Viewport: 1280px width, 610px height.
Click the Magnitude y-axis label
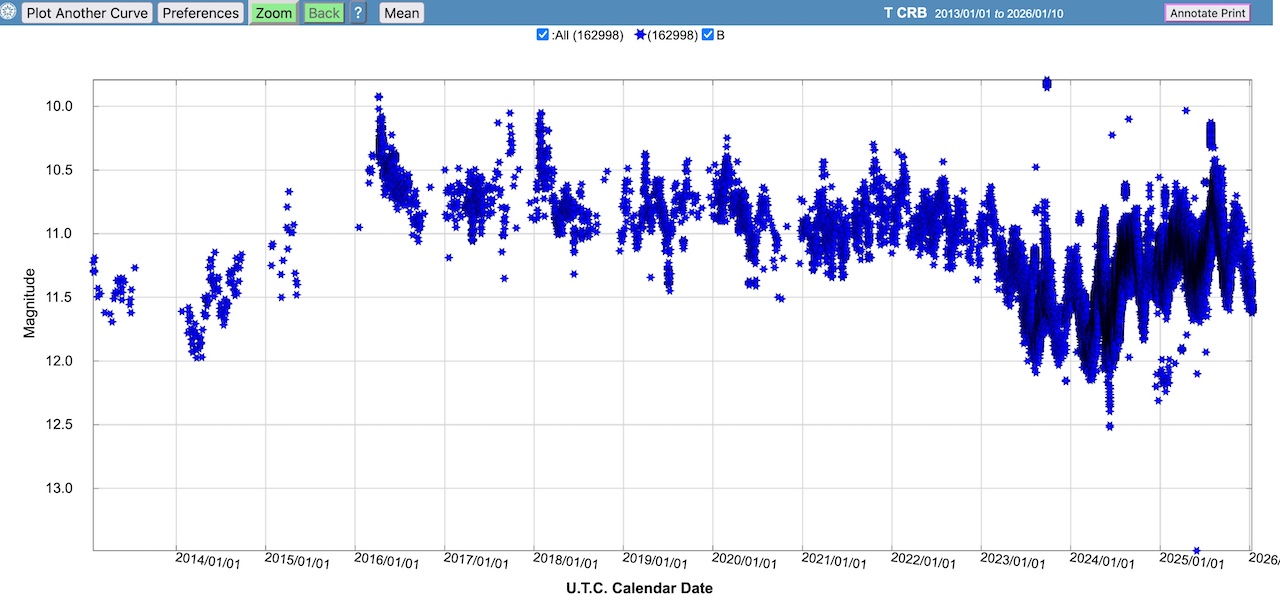tap(30, 302)
